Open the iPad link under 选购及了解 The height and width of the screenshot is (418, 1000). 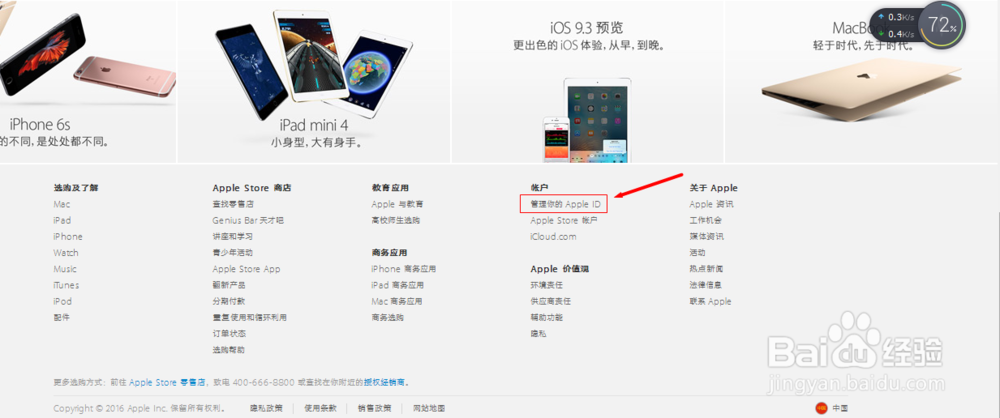coord(62,220)
